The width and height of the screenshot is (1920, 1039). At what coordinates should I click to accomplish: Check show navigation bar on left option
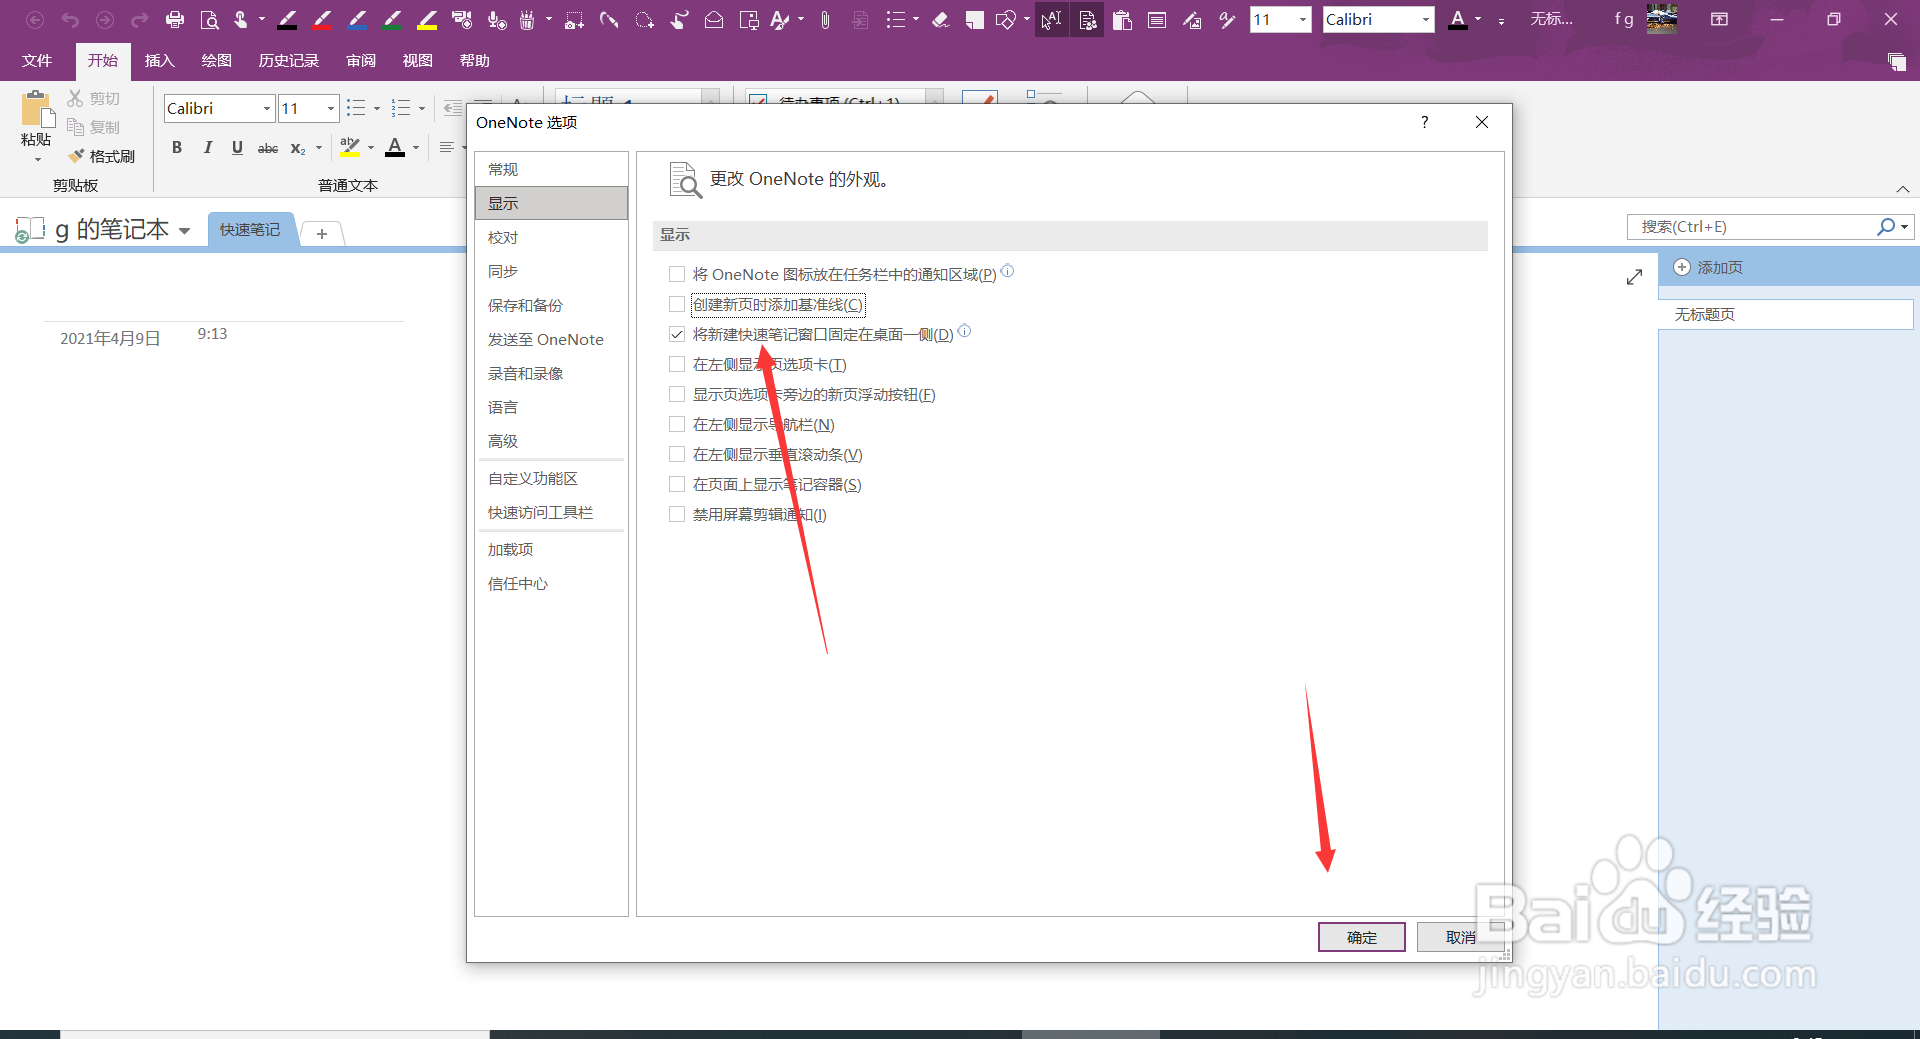[677, 424]
